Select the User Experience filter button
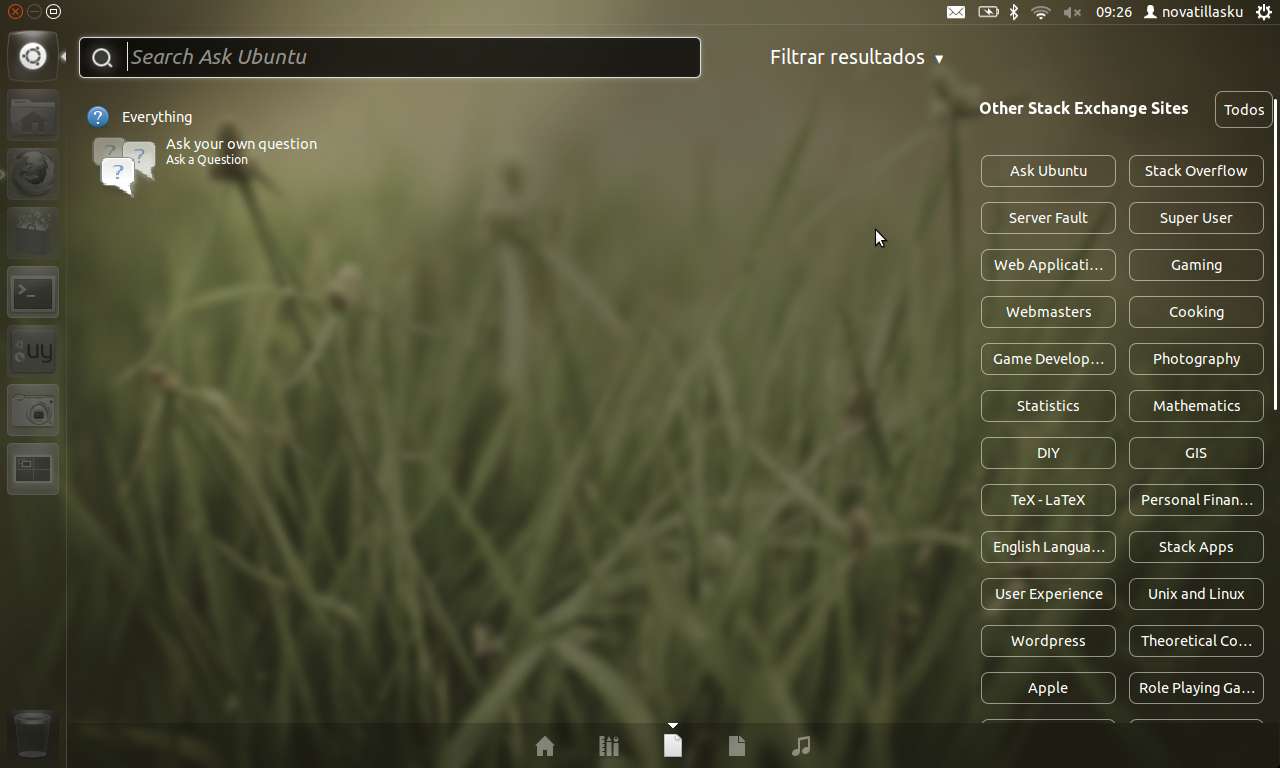 coord(1048,594)
